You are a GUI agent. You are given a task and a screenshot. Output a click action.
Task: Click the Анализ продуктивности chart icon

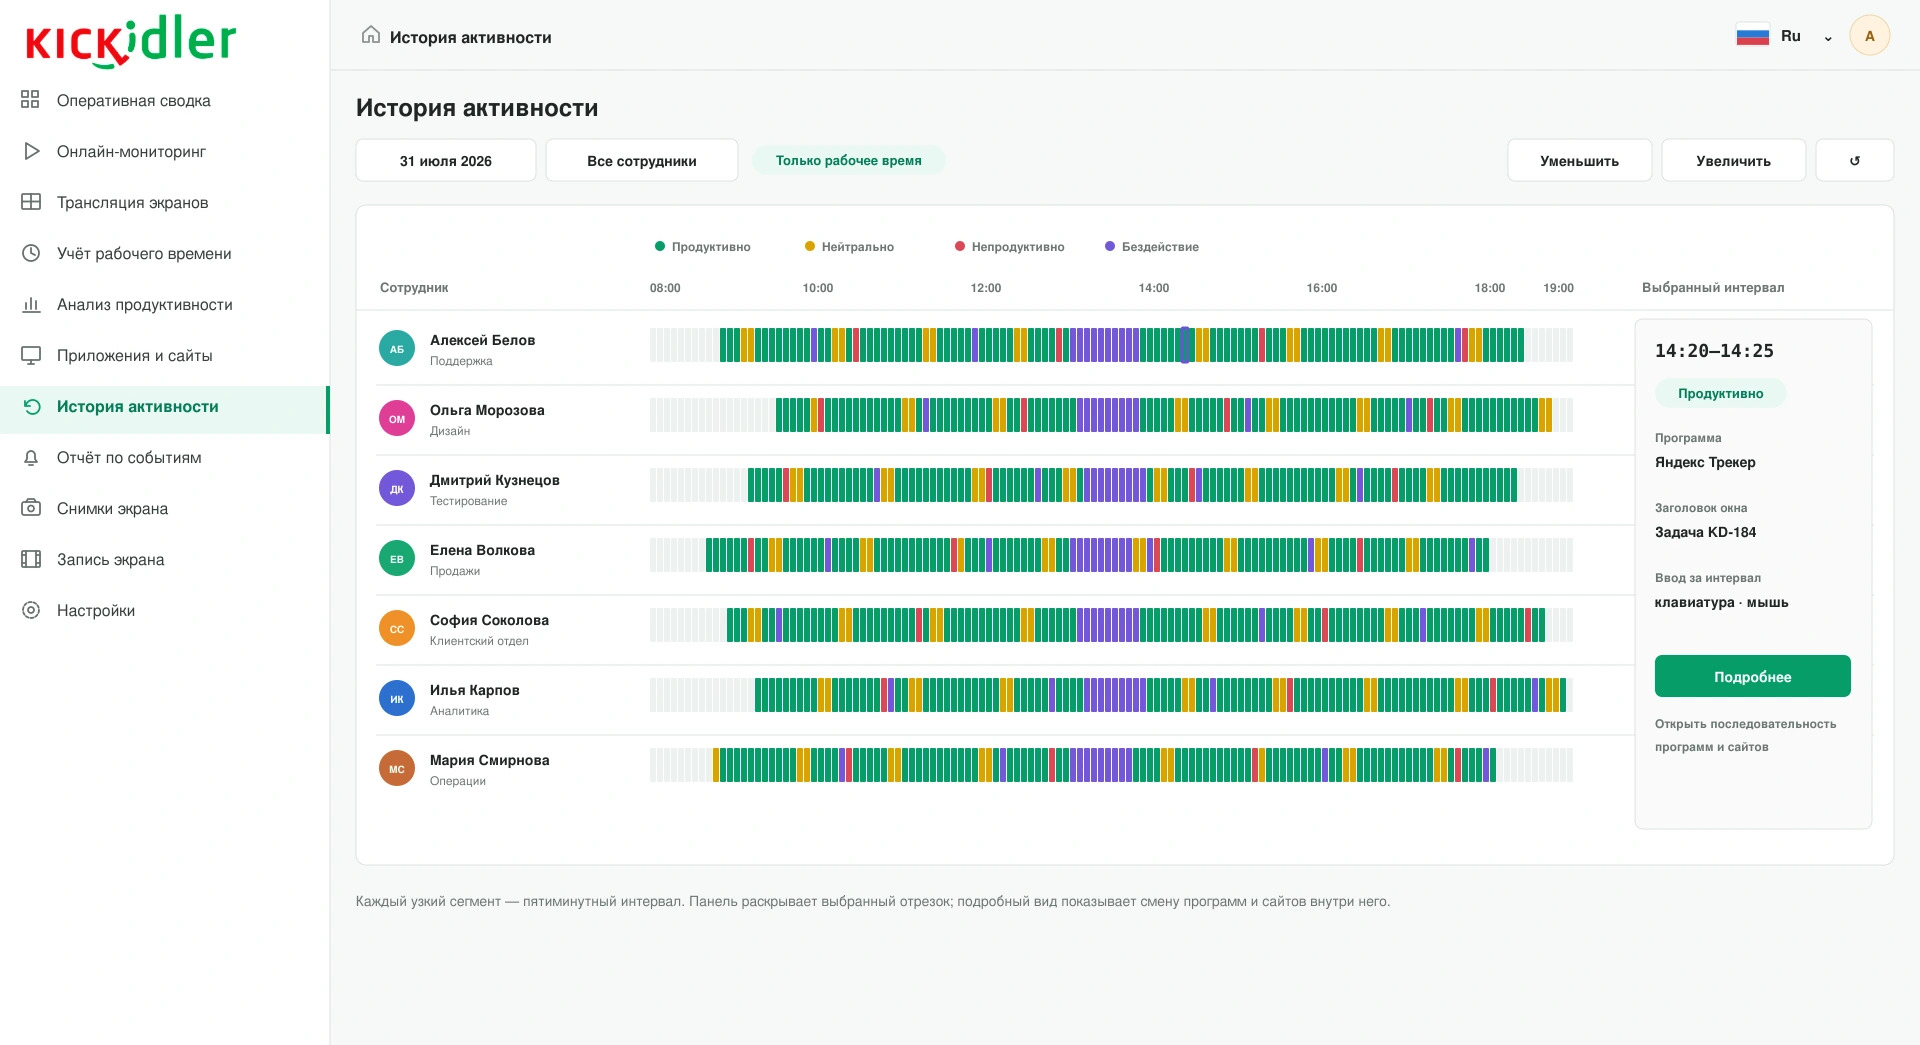coord(31,304)
